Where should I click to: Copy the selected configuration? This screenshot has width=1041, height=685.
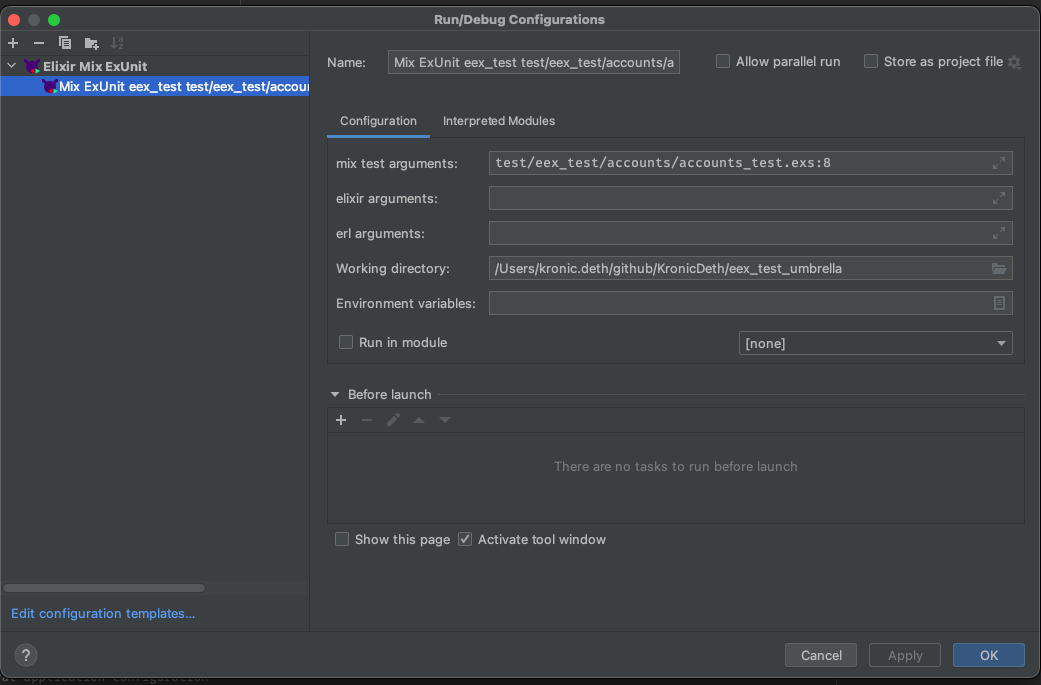[64, 43]
